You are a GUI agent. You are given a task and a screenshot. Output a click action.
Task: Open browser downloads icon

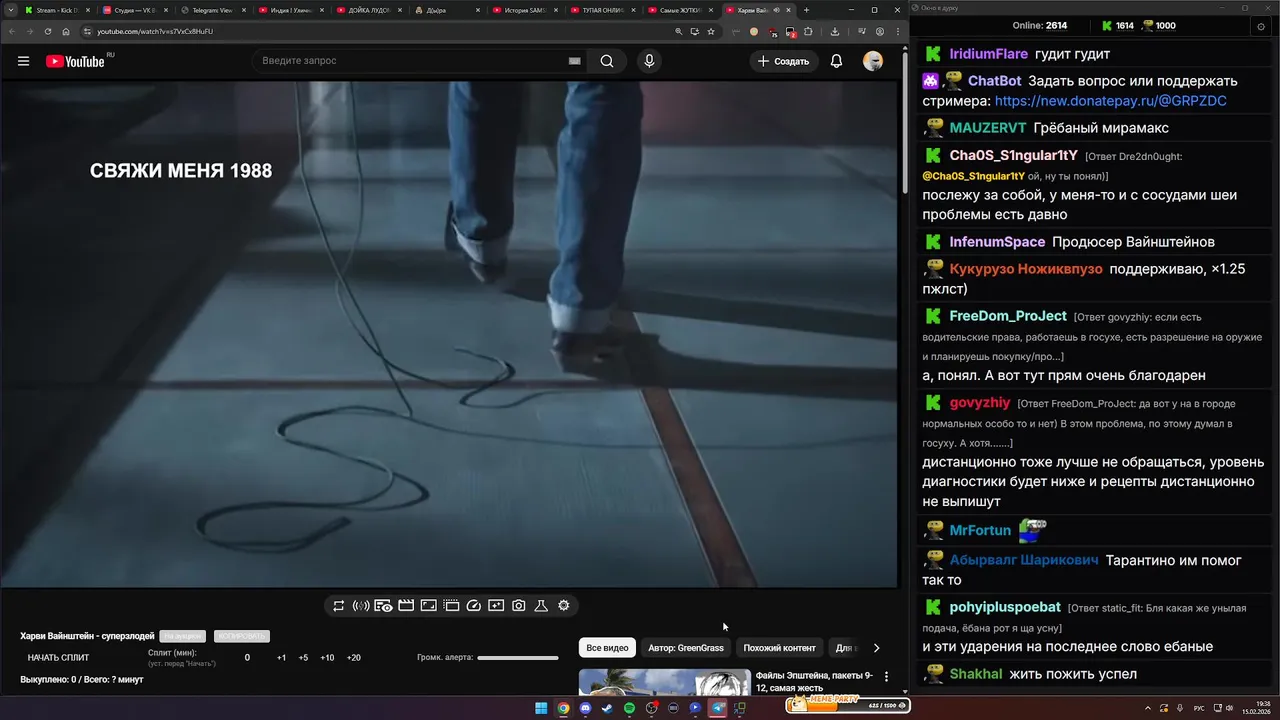835,31
